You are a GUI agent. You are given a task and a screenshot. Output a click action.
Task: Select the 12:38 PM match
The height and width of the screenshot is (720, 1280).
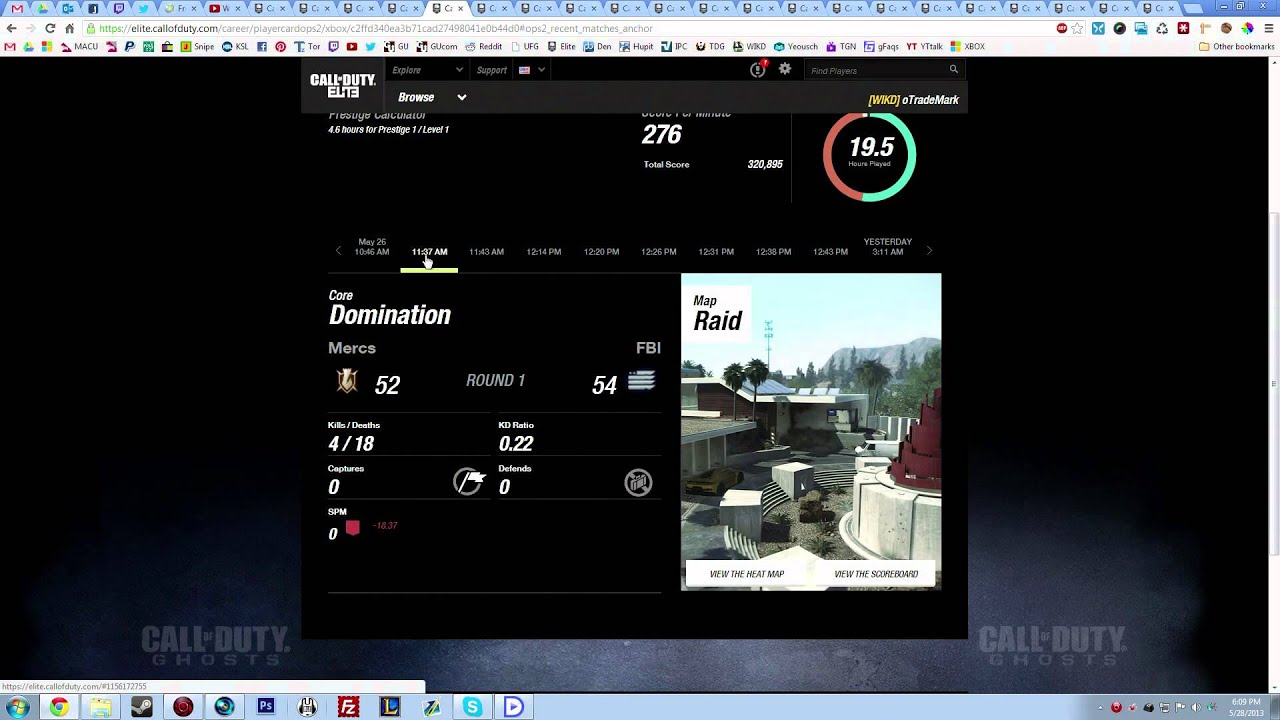773,252
